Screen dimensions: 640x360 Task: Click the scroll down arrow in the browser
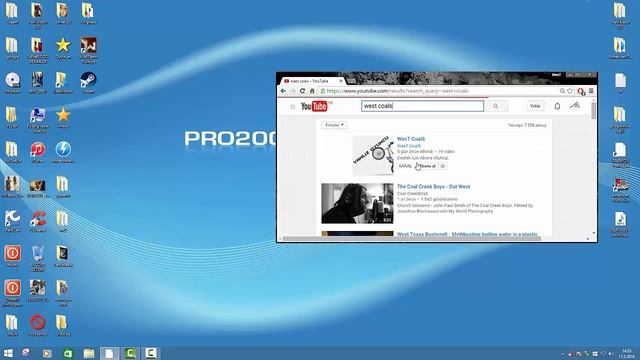[593, 233]
